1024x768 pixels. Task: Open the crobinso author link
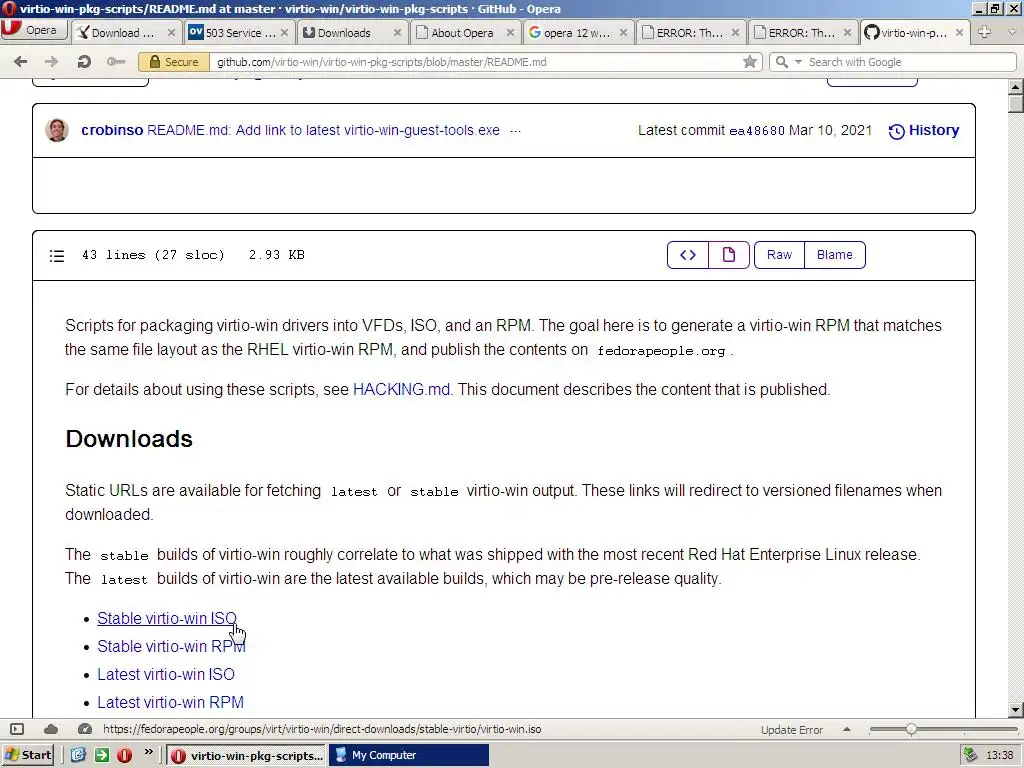112,130
